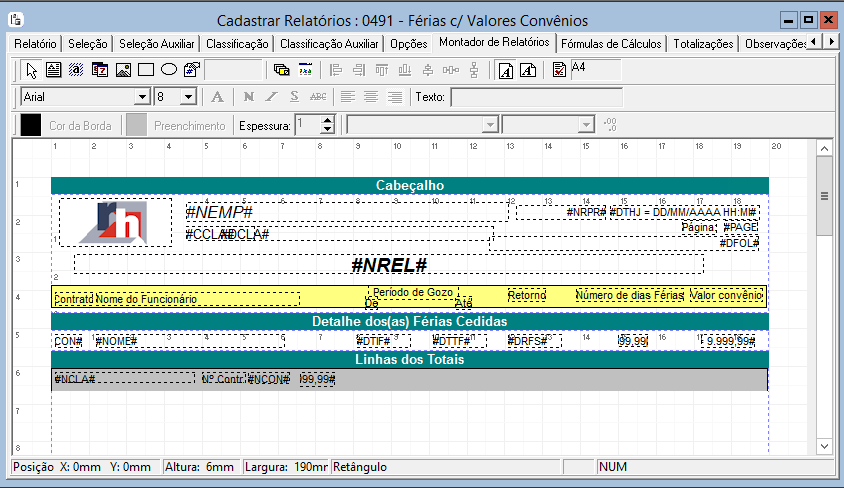Click the black border color swatch
This screenshot has height=488, width=844.
[31, 125]
